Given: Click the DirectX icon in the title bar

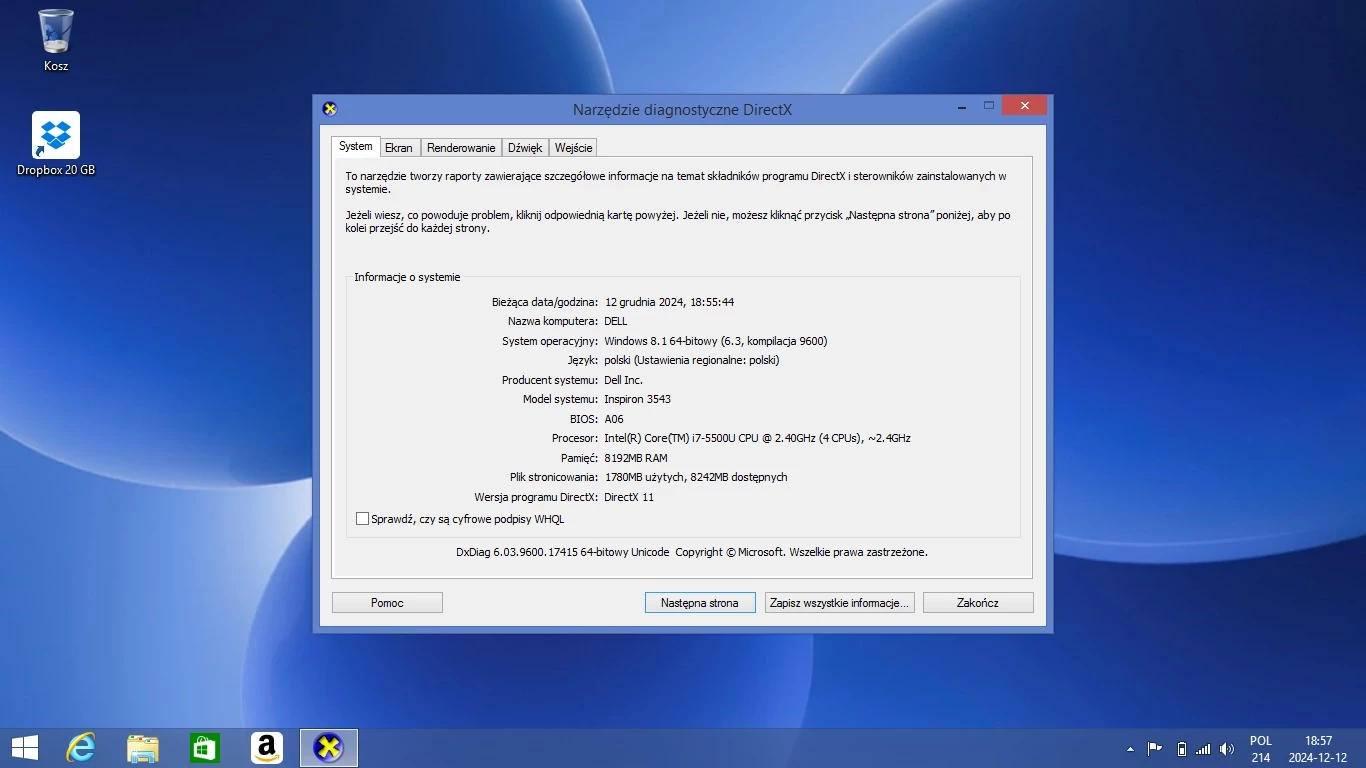Looking at the screenshot, I should [330, 109].
